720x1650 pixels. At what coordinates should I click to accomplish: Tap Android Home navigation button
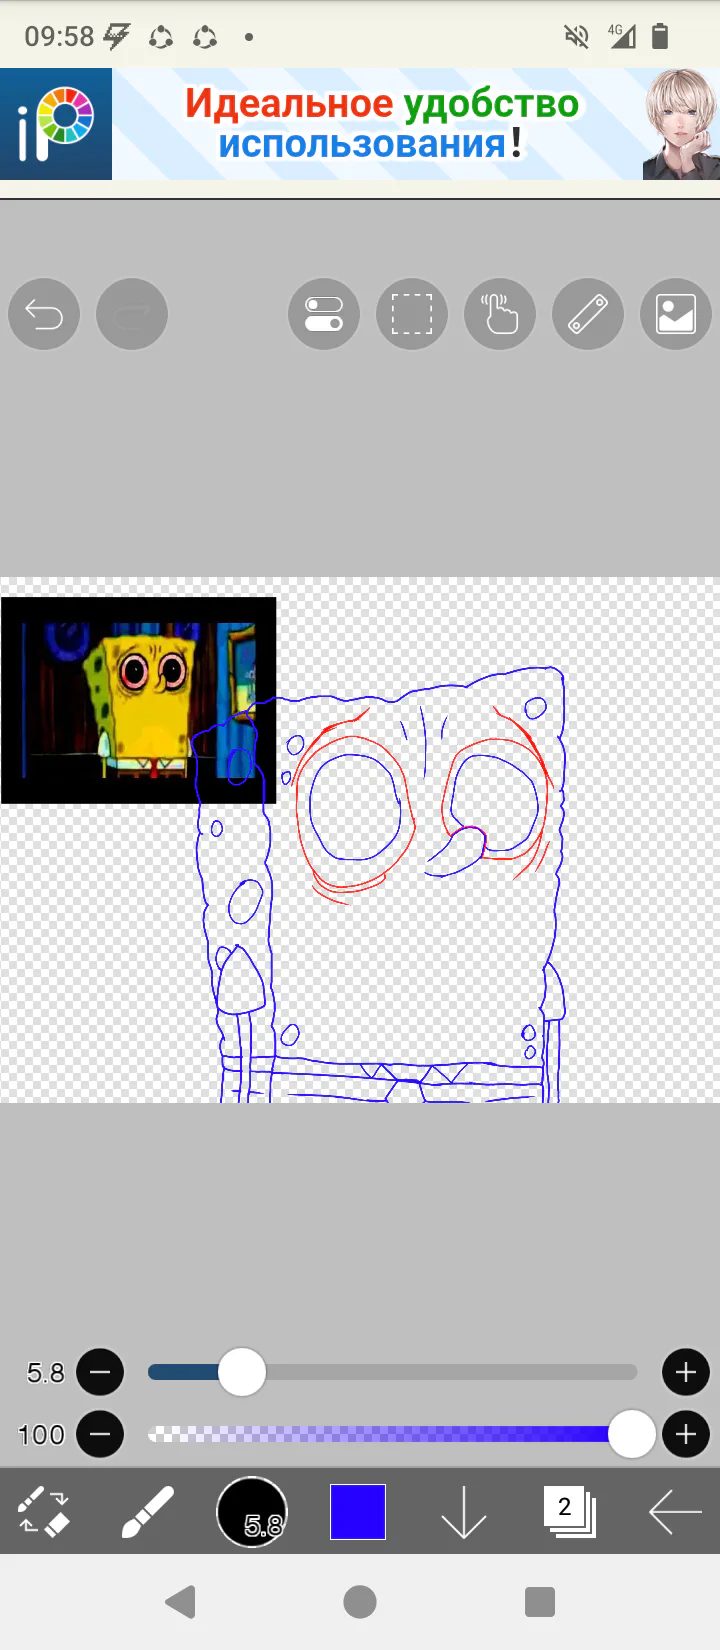click(360, 1602)
